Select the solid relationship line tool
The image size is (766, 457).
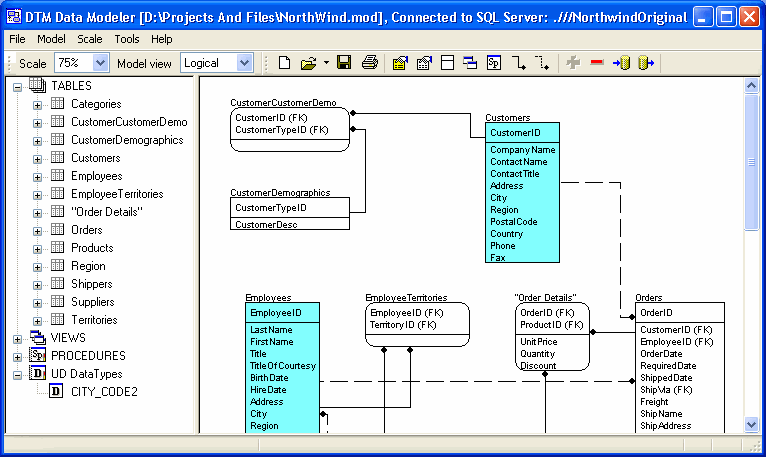point(519,63)
